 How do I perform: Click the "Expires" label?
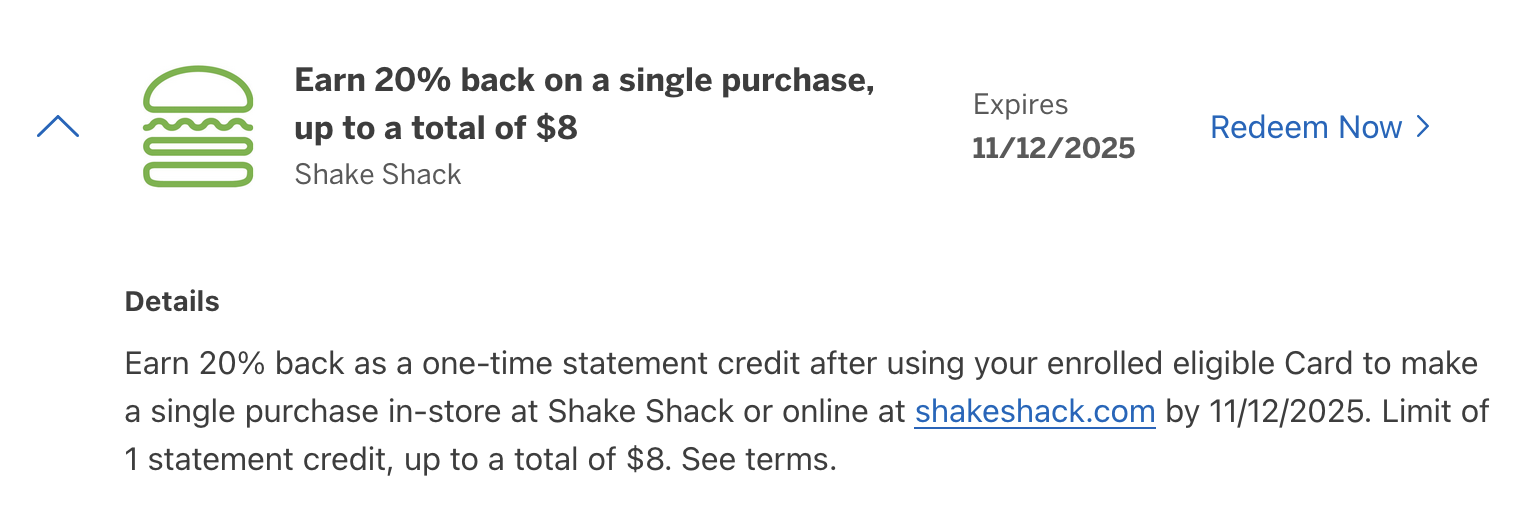(1020, 104)
